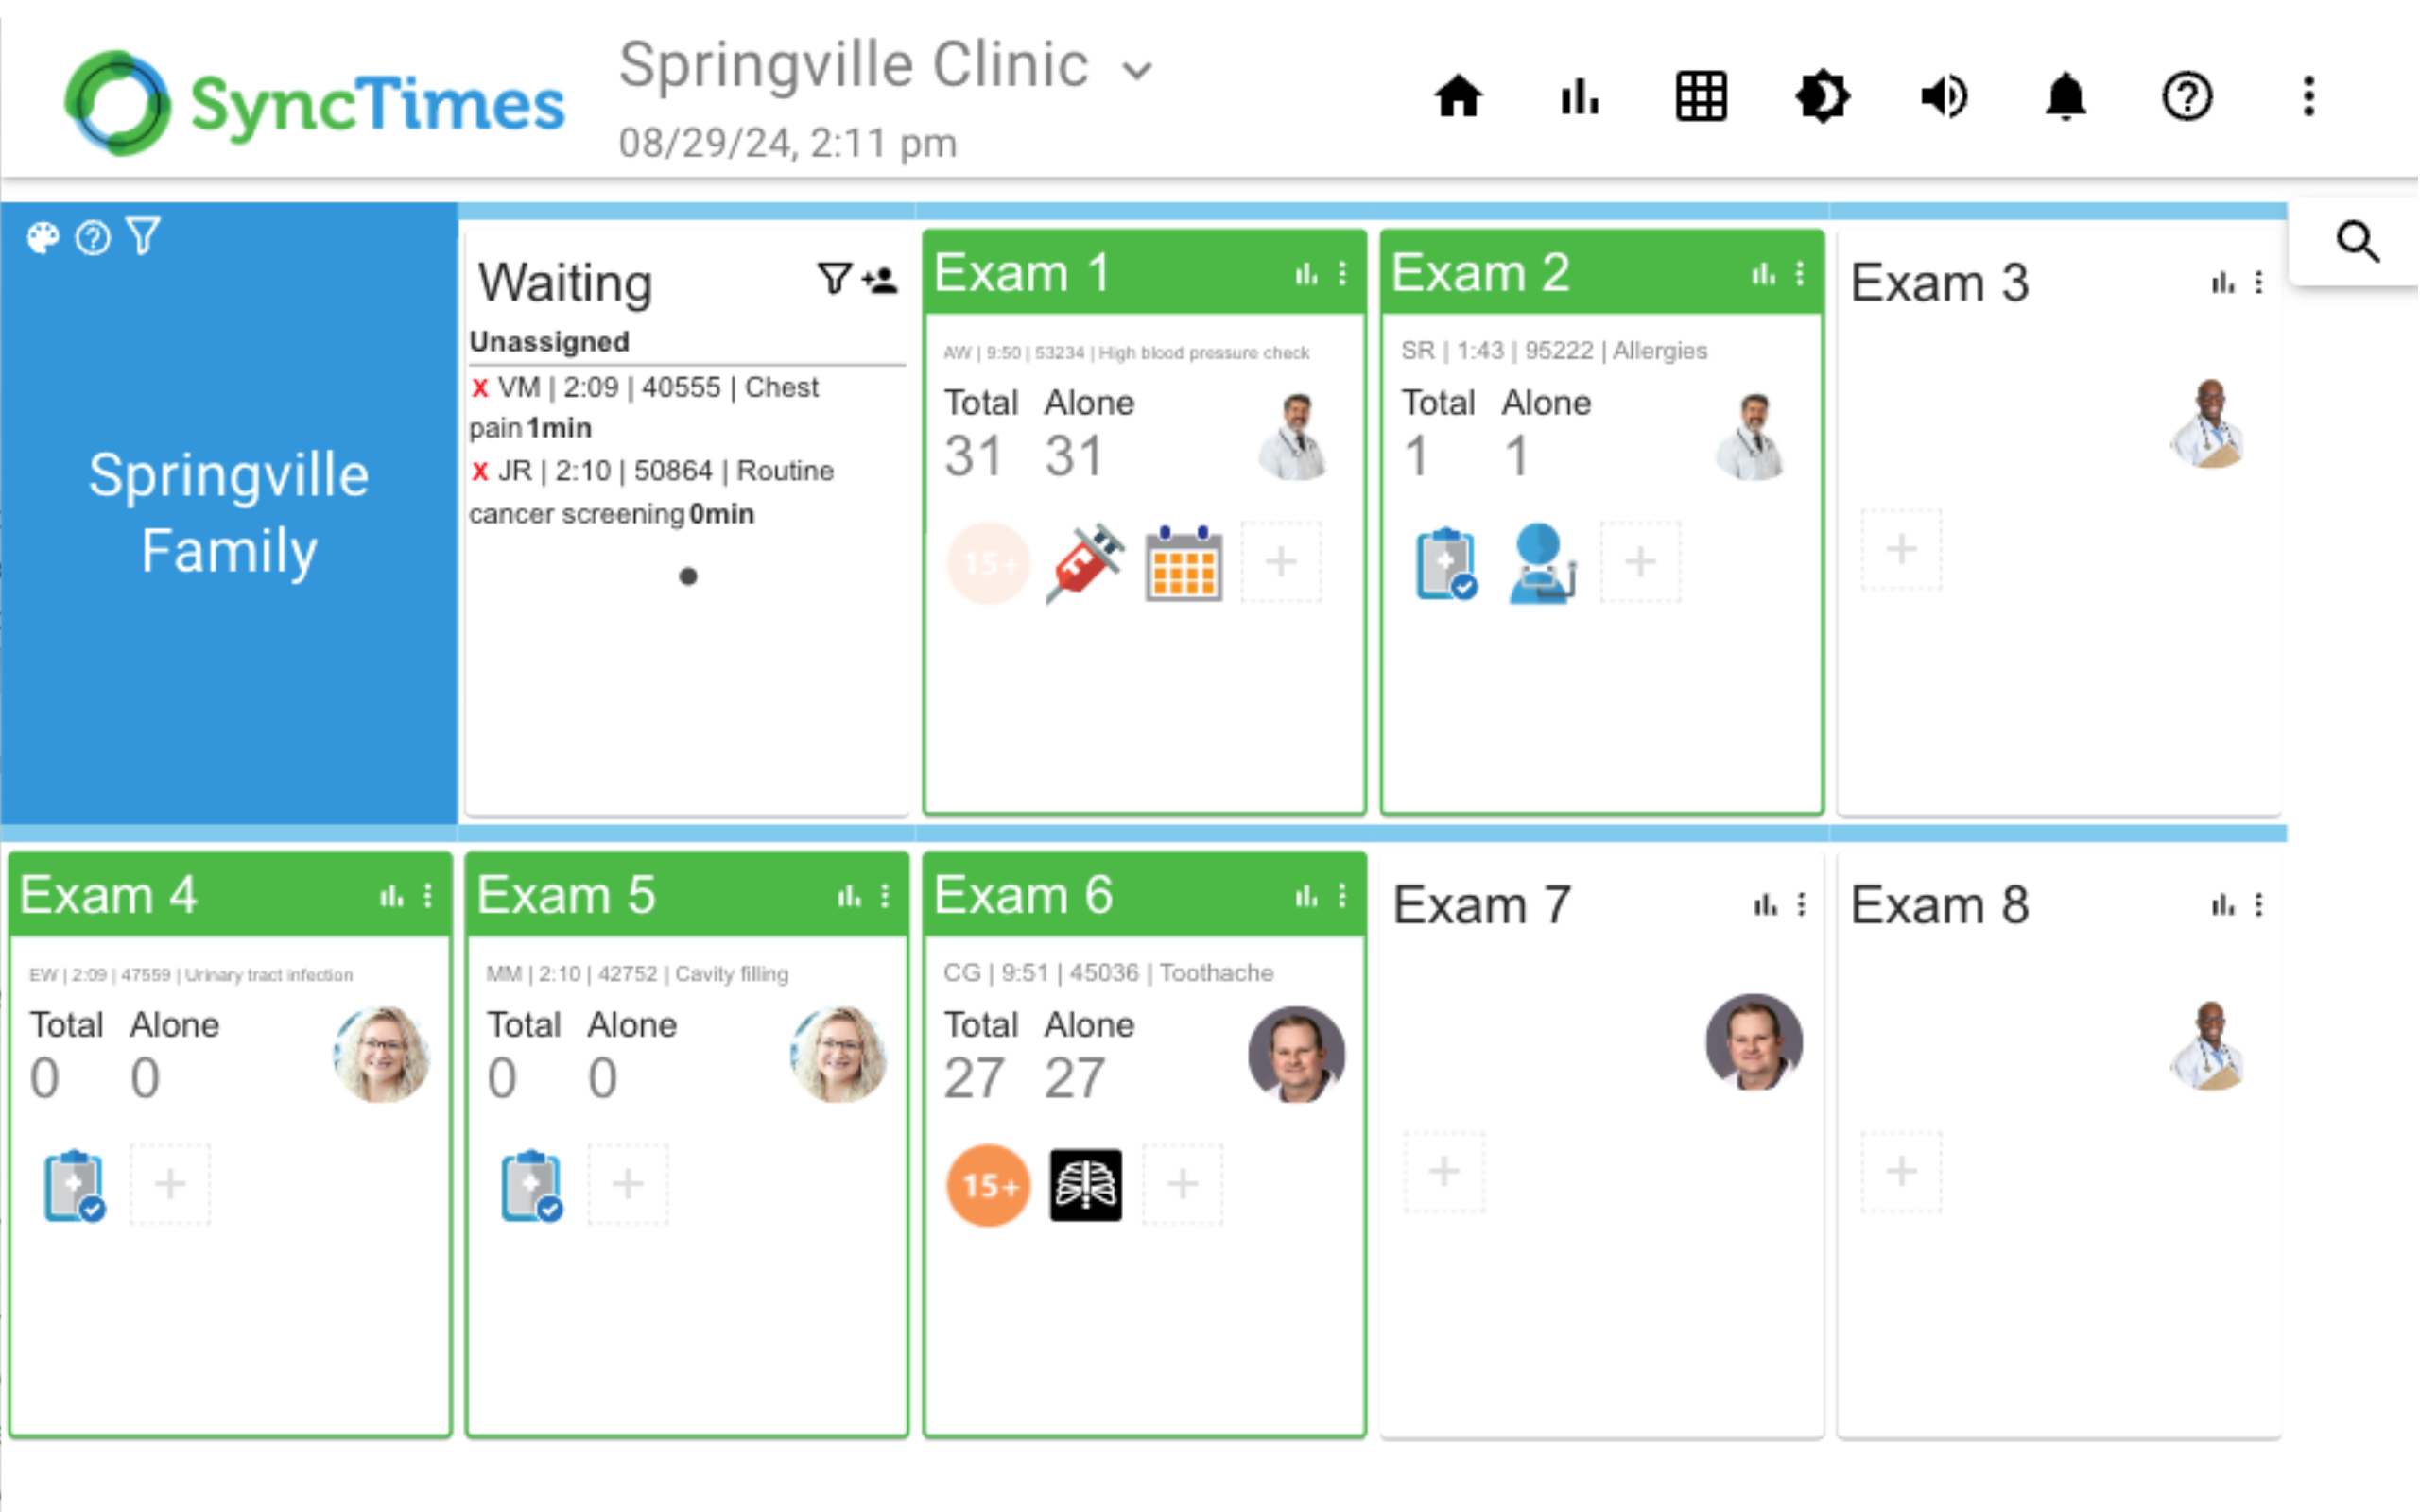The image size is (2420, 1512).
Task: Expand the Springville Clinic dropdown
Action: tap(1138, 70)
